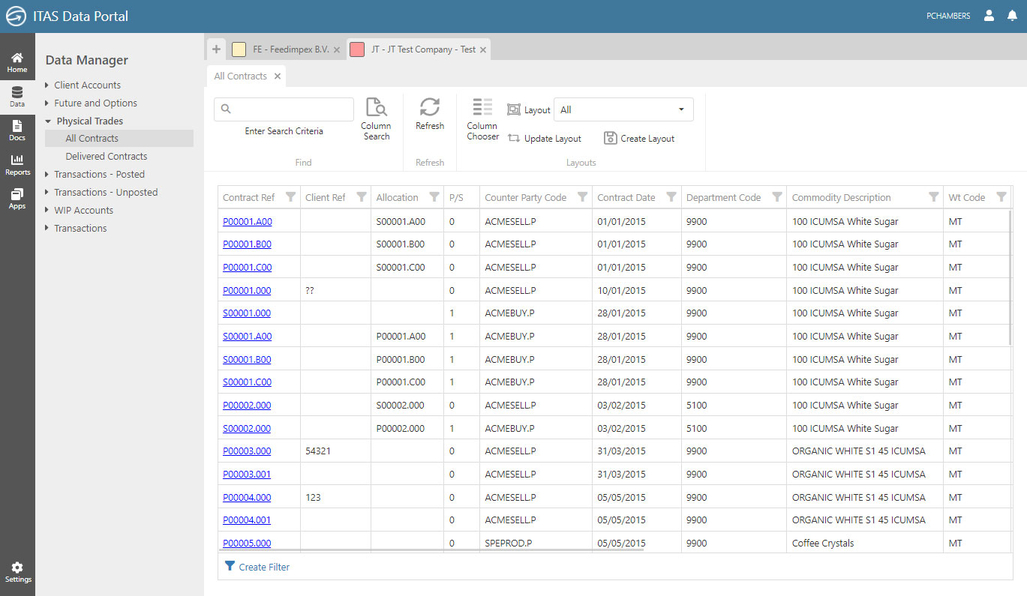Open the user profile icon
The width and height of the screenshot is (1027, 596).
coord(989,16)
